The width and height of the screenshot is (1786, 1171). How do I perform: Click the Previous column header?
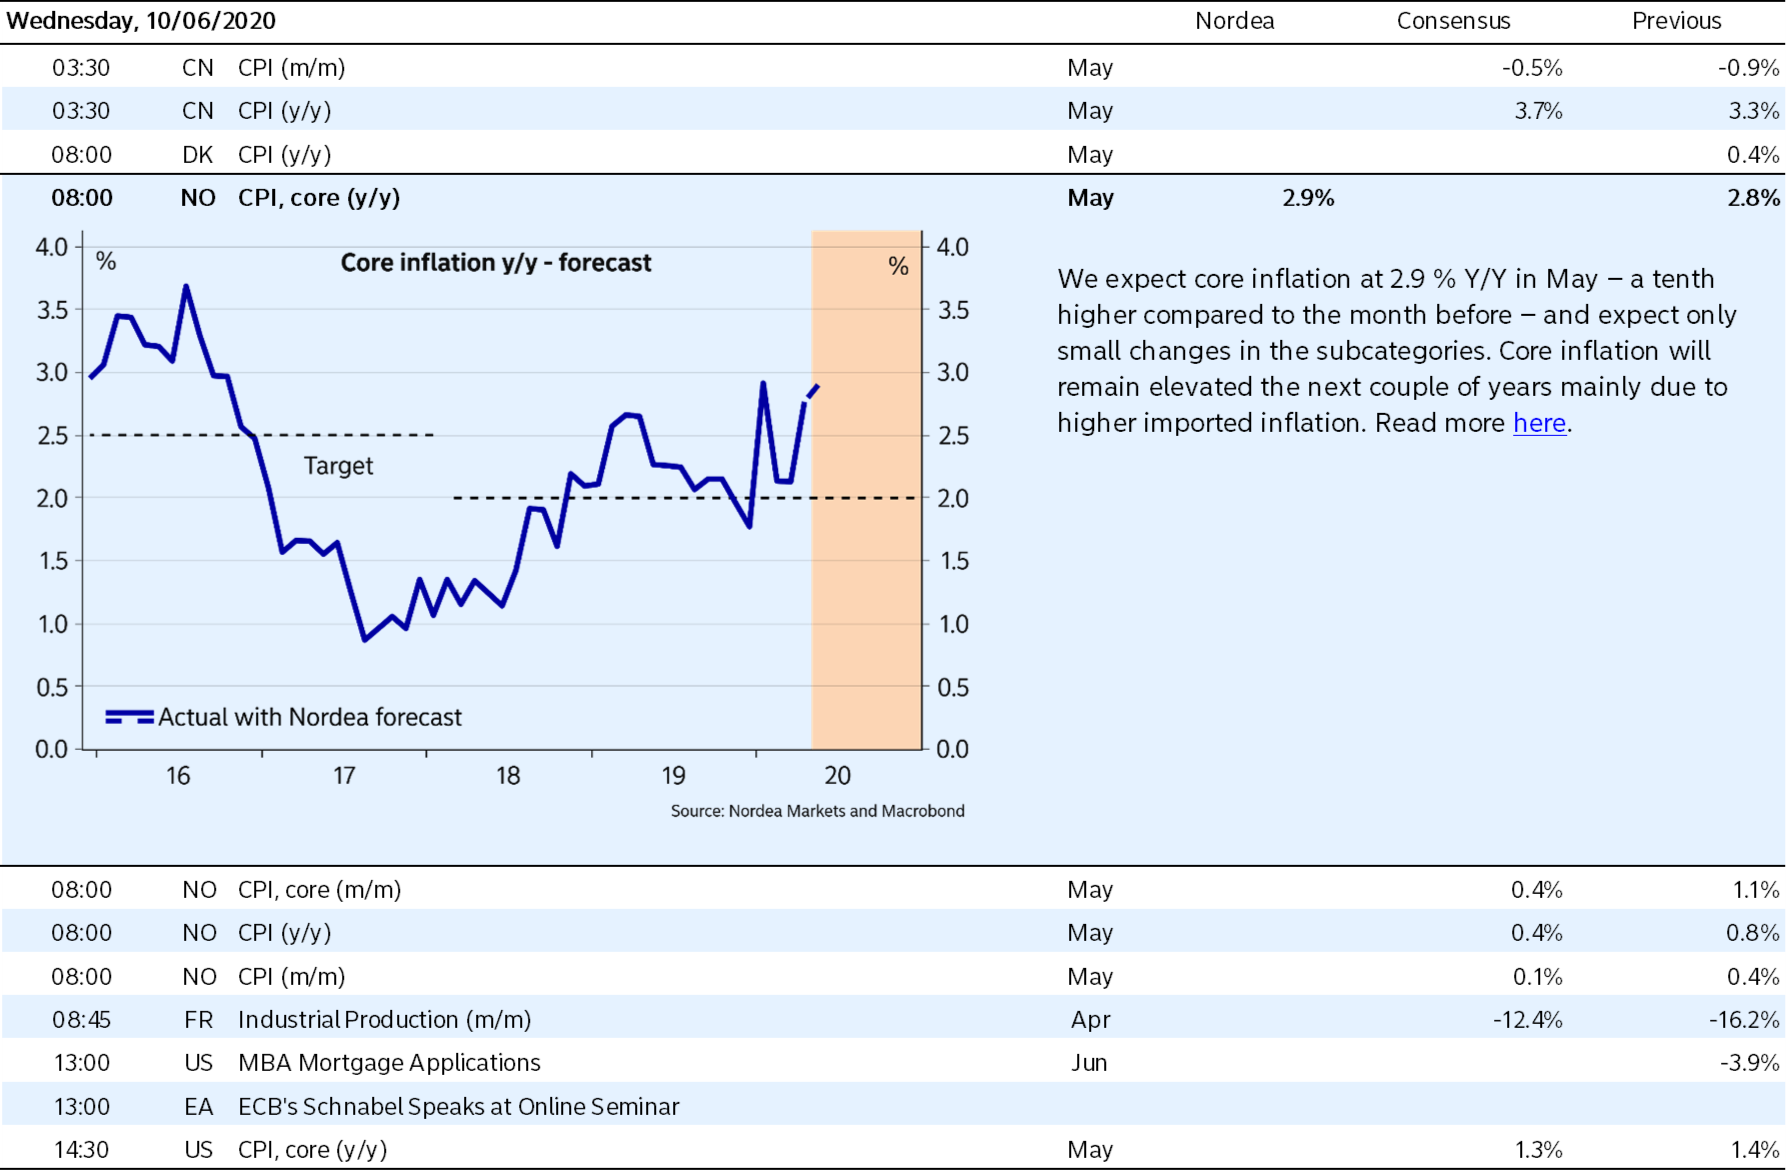[1676, 21]
